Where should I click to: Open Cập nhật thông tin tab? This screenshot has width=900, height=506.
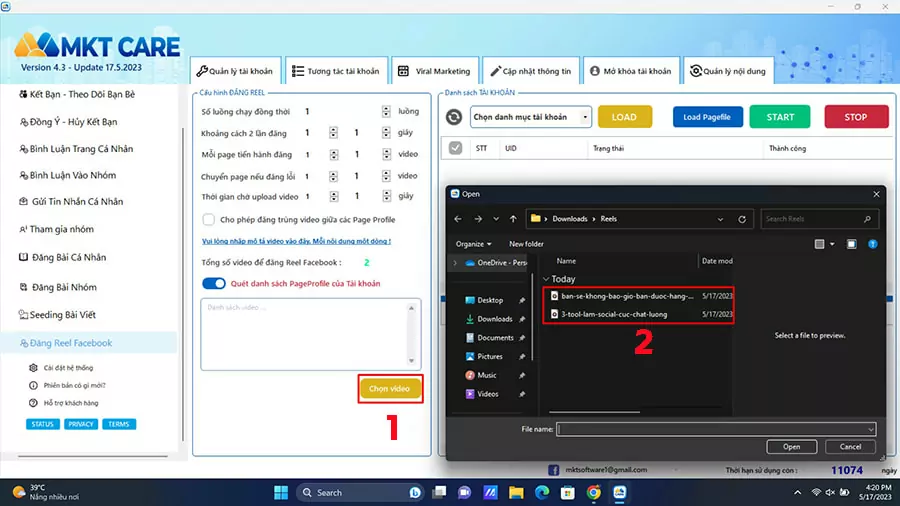531,71
